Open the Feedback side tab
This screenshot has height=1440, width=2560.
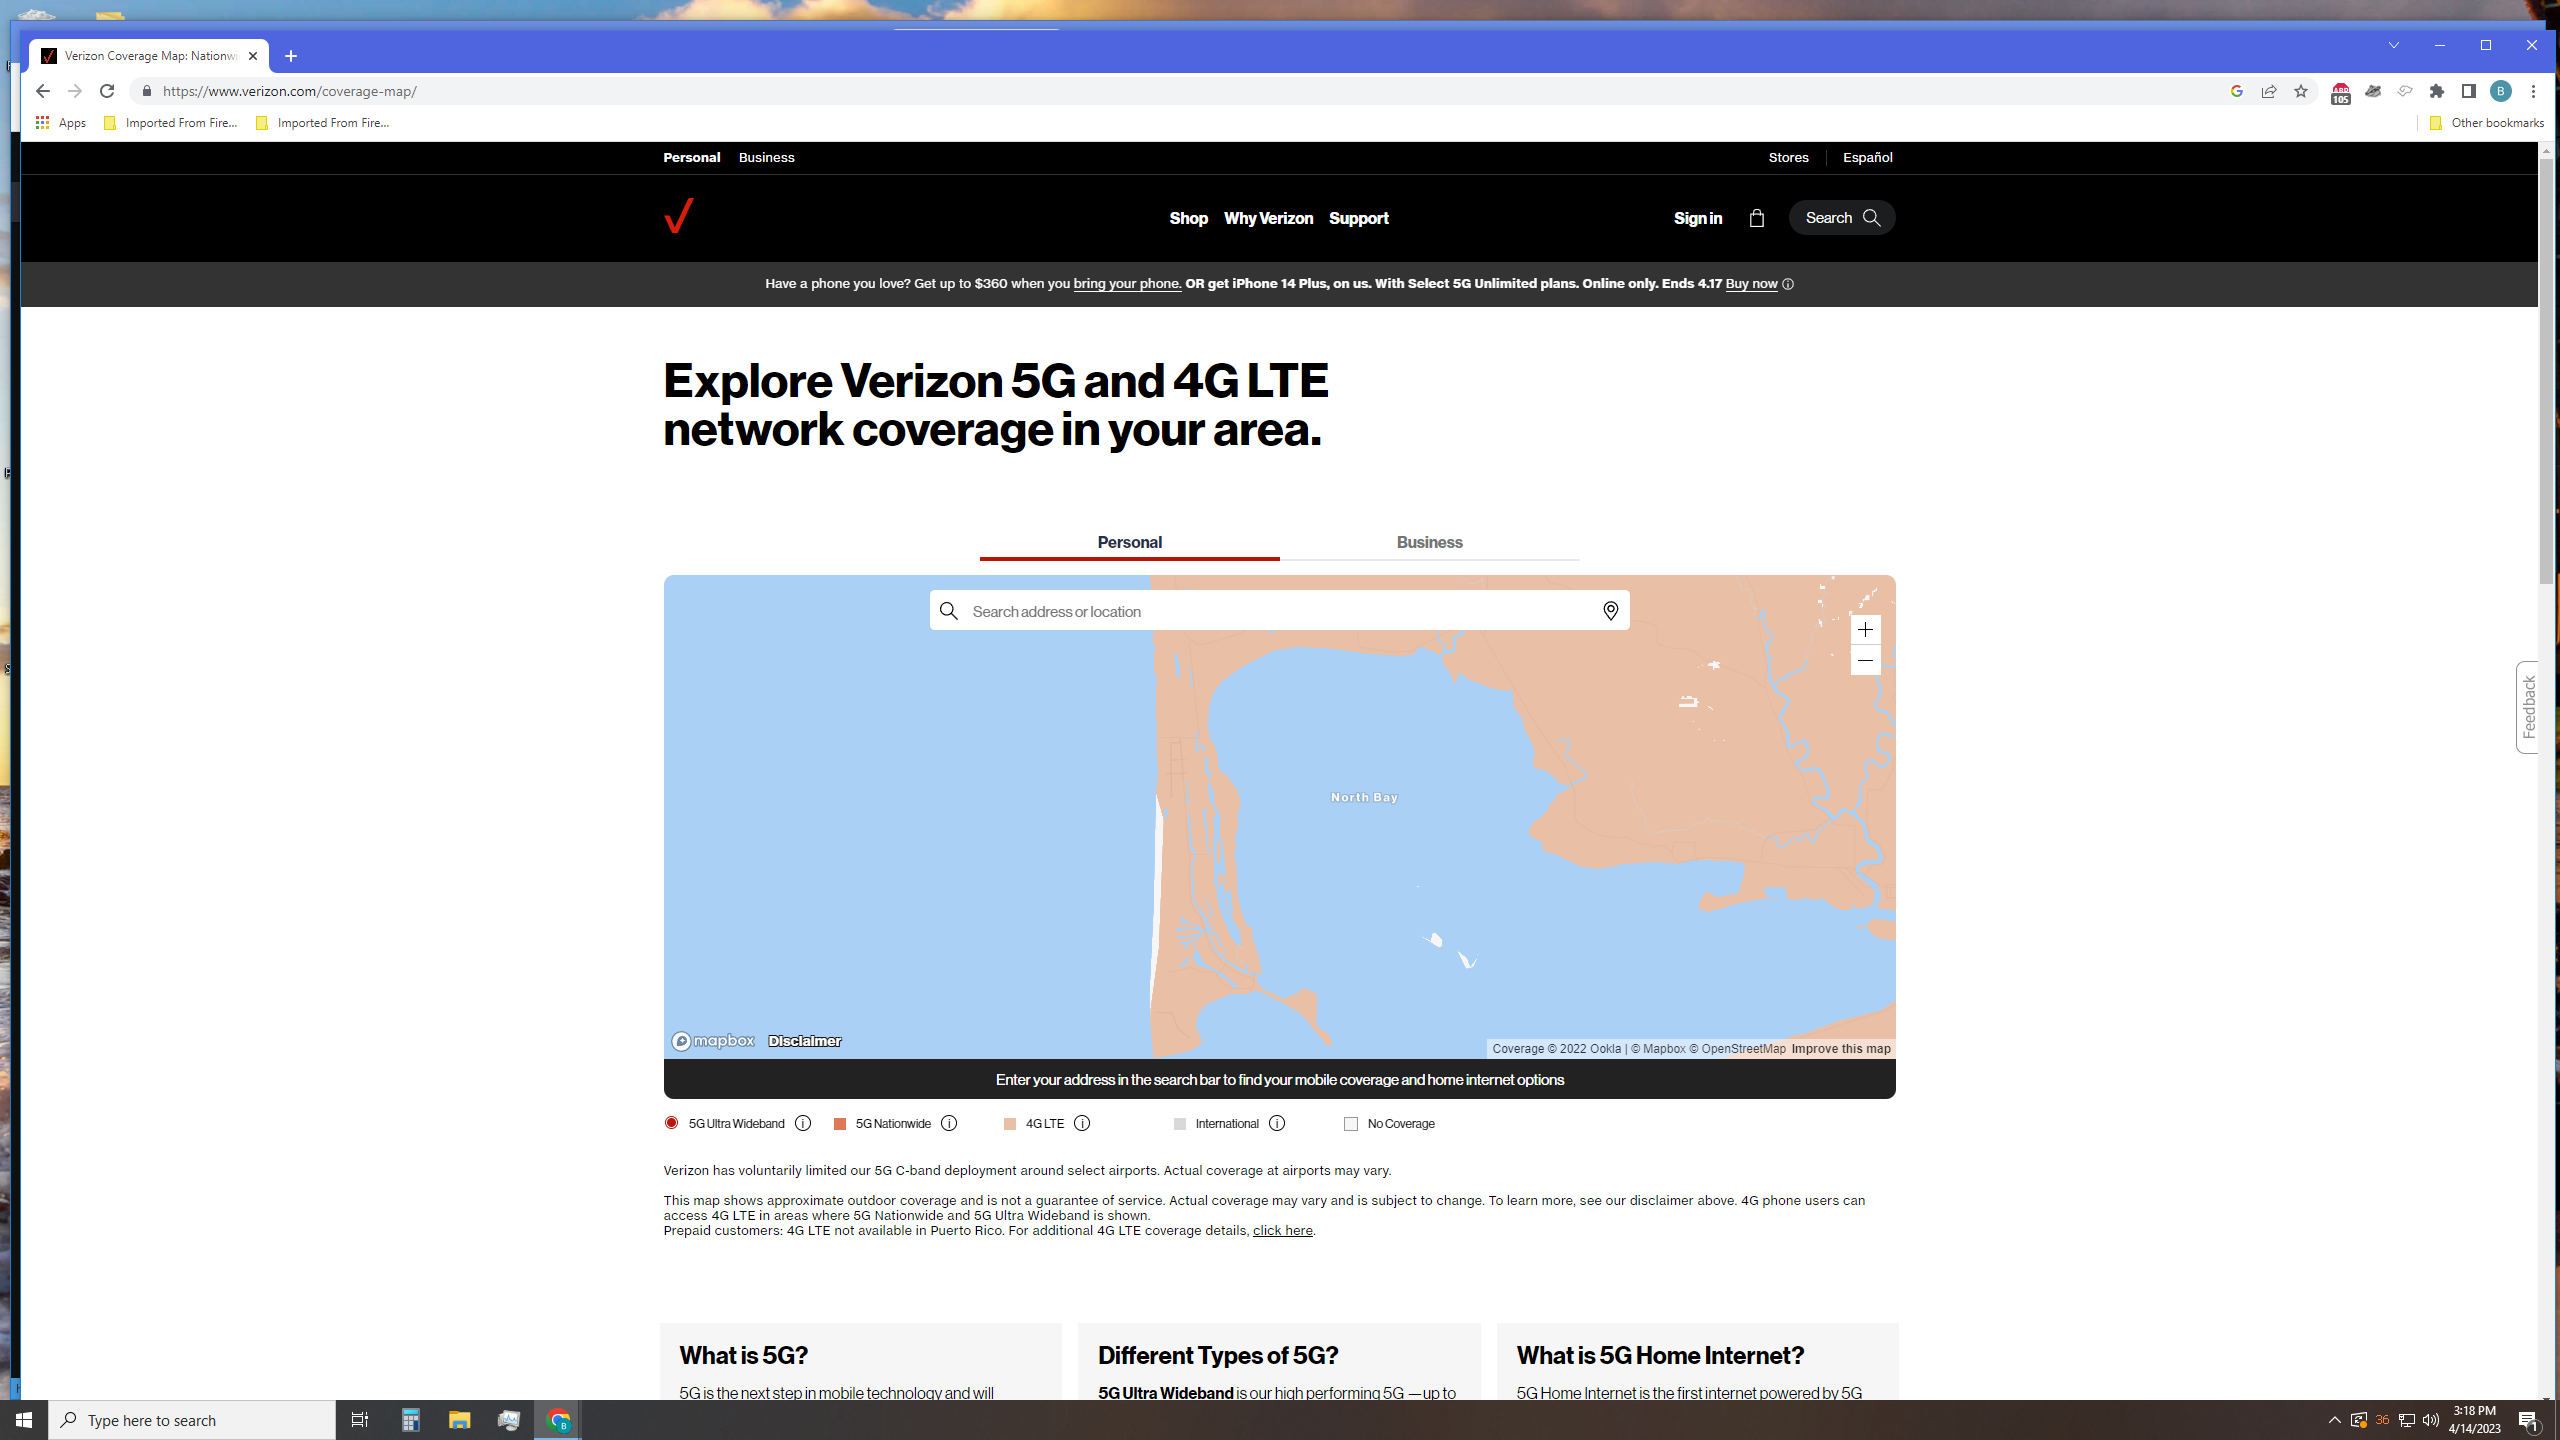click(x=2528, y=707)
